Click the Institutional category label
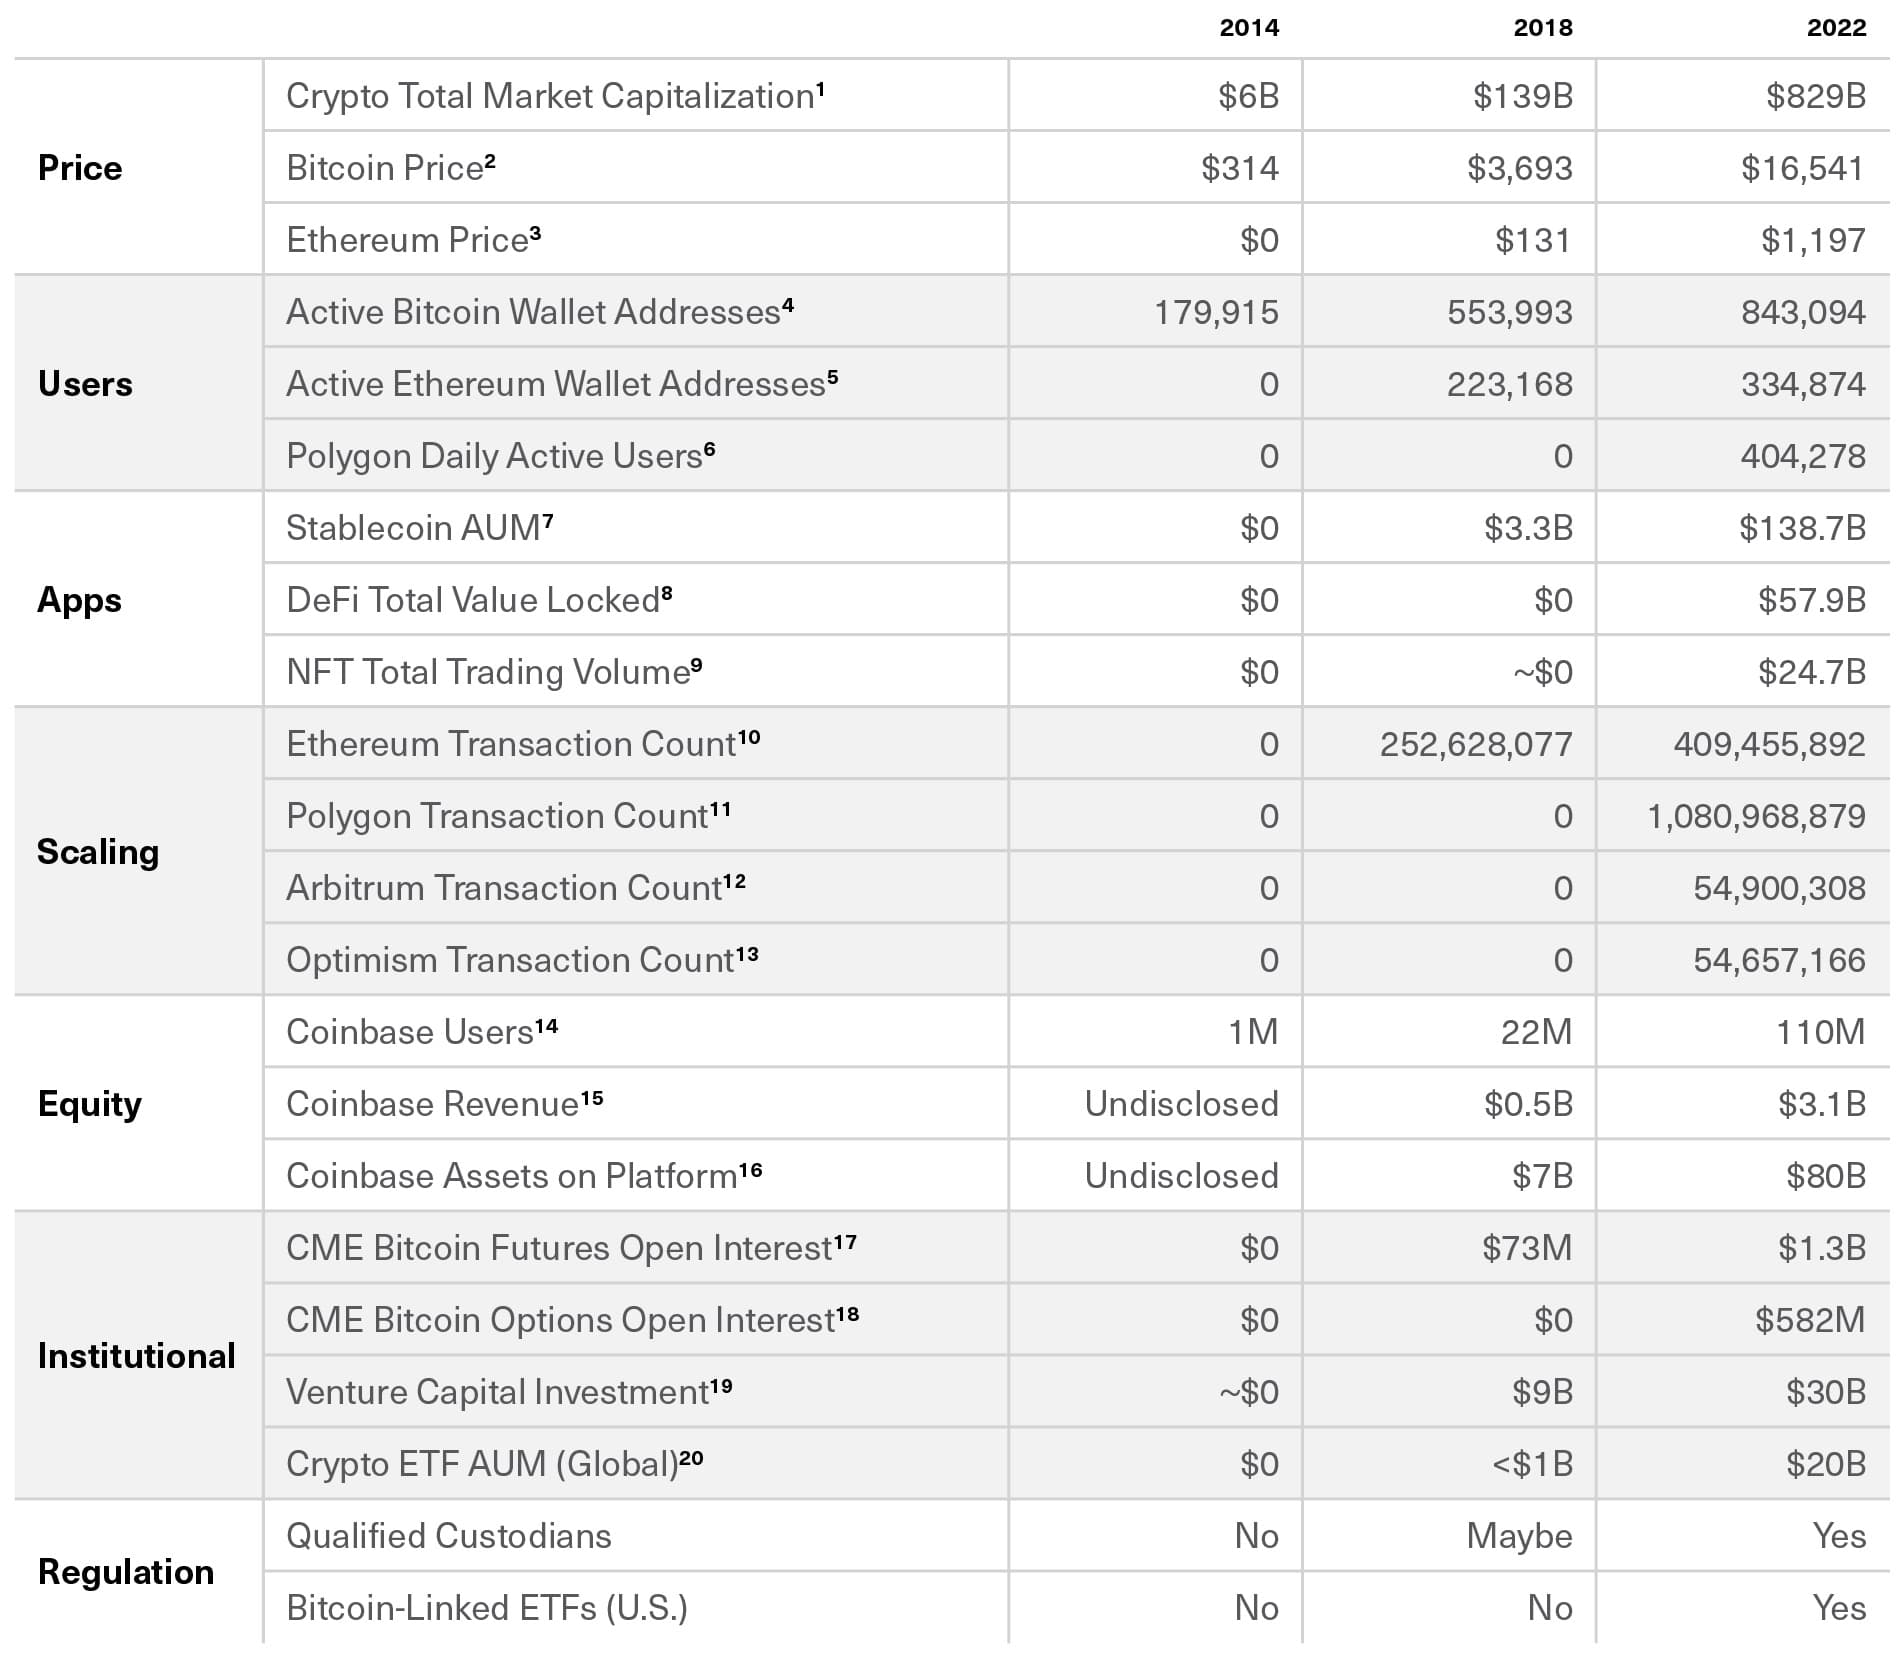This screenshot has width=1904, height=1658. (x=136, y=1356)
